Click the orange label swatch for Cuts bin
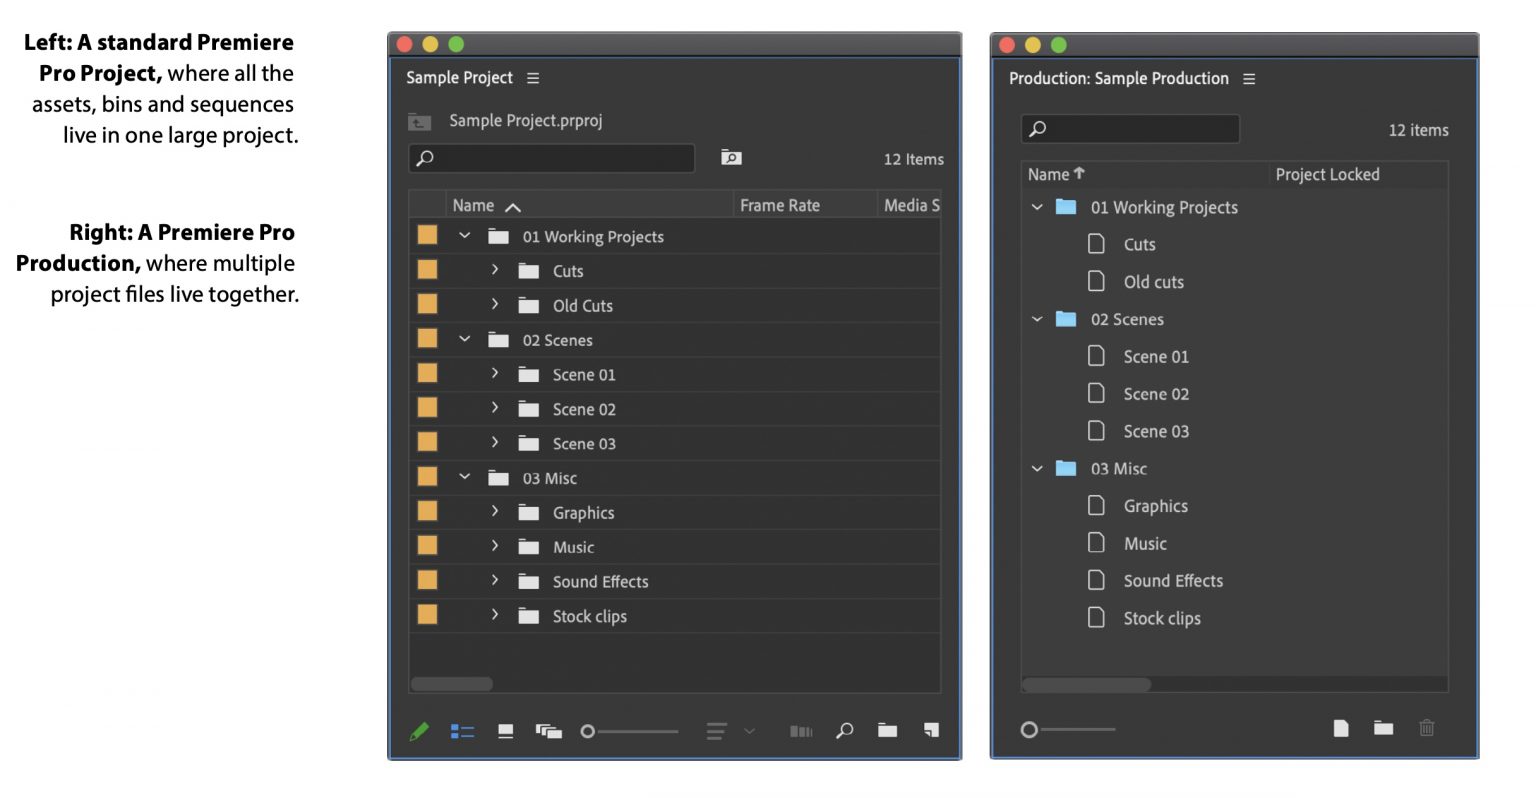Screen dimensions: 1536x798 [x=427, y=270]
